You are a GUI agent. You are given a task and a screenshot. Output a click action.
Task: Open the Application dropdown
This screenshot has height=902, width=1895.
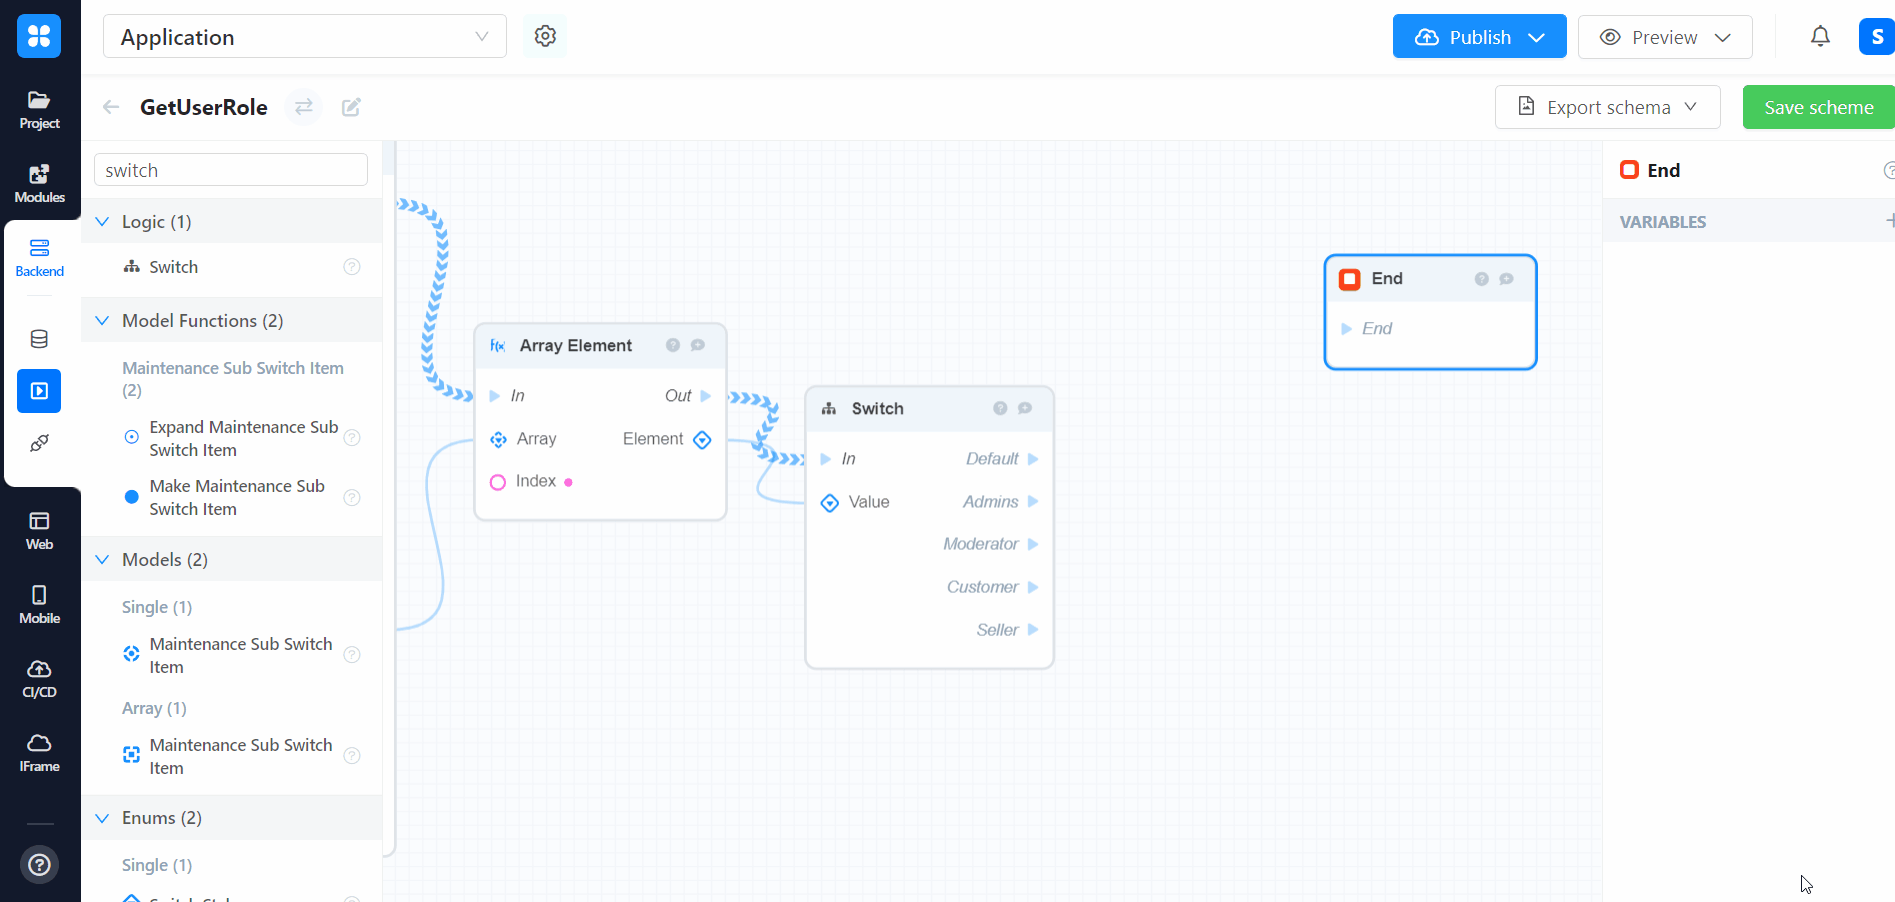pyautogui.click(x=304, y=37)
